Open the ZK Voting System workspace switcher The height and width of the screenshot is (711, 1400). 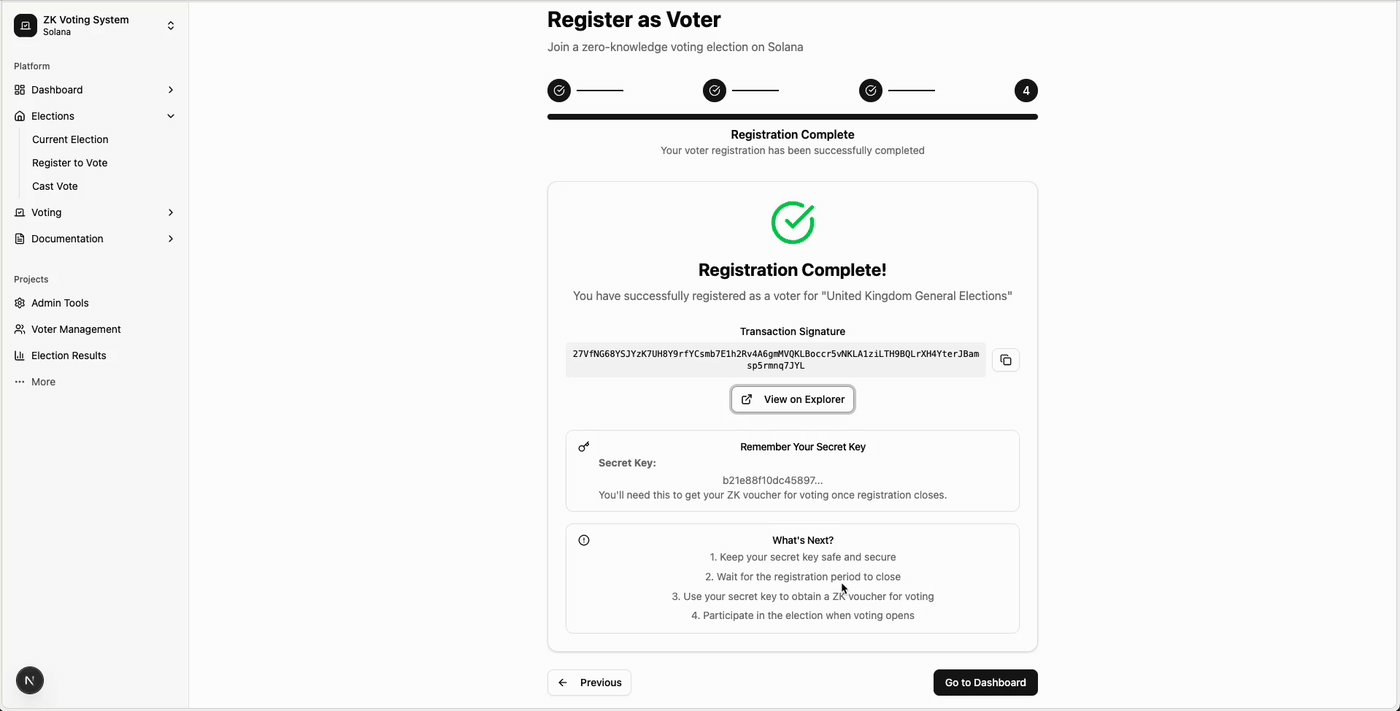point(170,26)
